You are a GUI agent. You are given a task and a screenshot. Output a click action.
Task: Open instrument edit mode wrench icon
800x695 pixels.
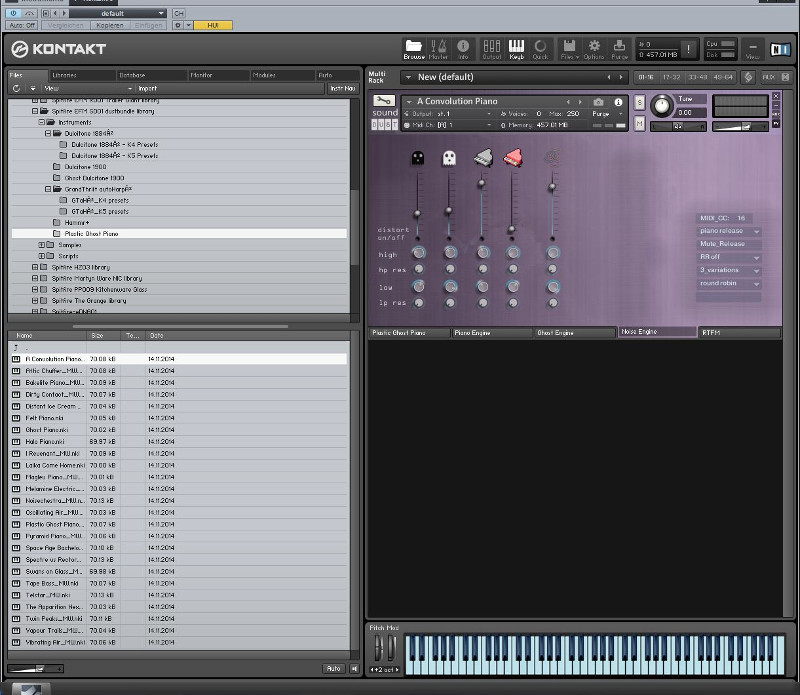(x=384, y=100)
